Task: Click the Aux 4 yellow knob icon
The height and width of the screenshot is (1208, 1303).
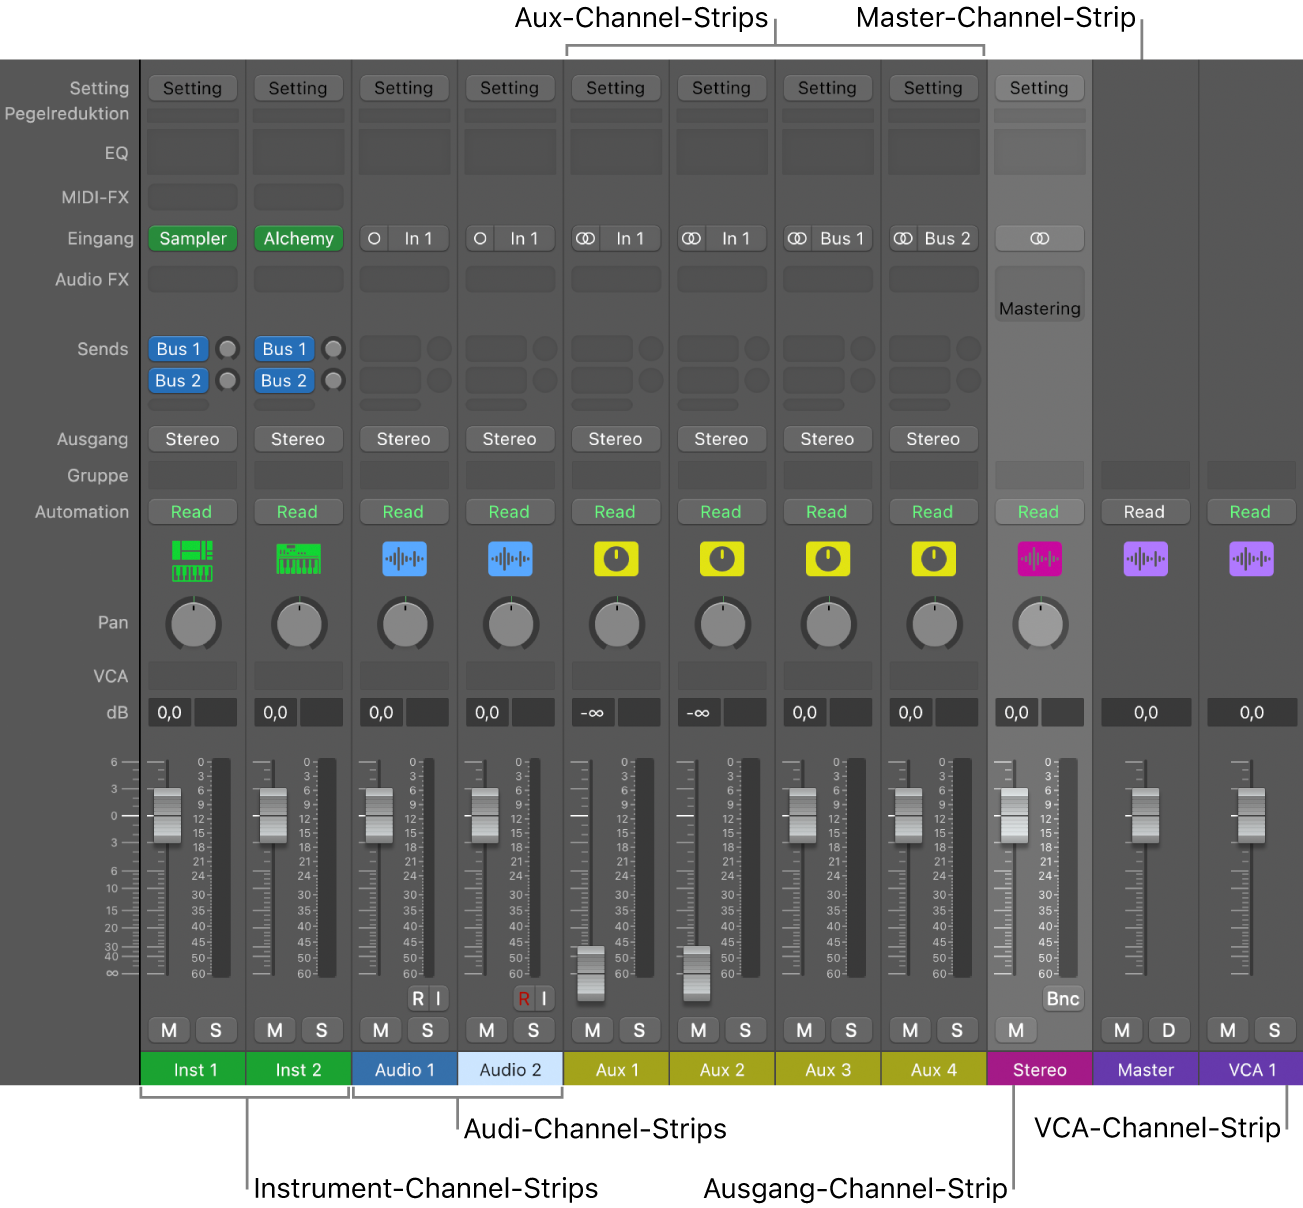Action: click(934, 559)
